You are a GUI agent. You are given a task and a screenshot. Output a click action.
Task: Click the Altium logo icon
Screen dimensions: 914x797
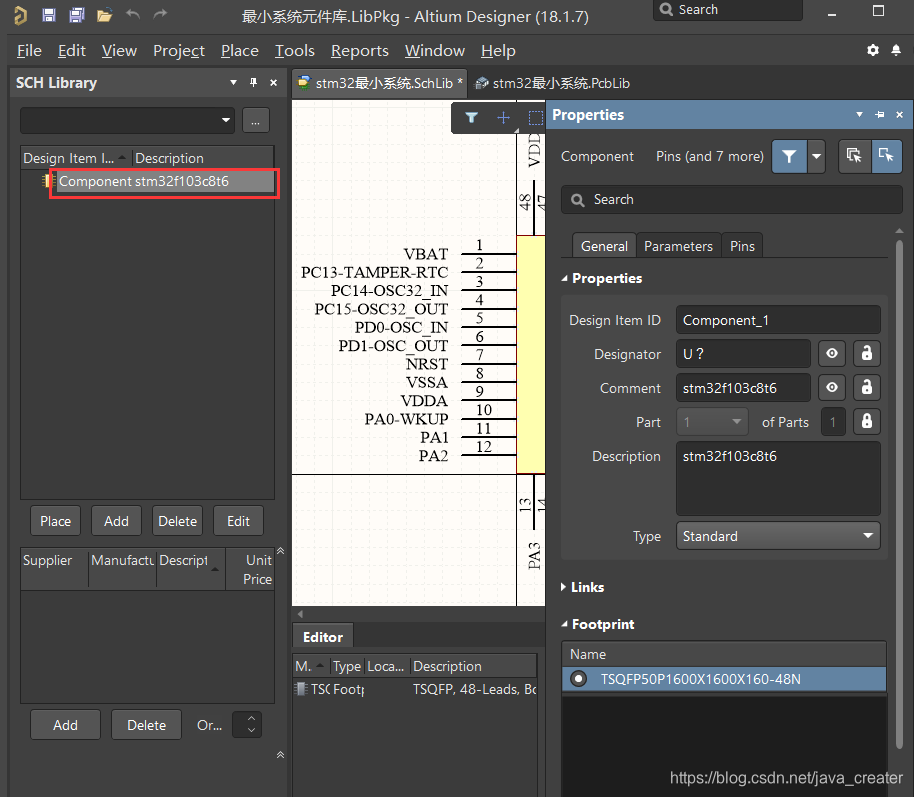pos(20,15)
